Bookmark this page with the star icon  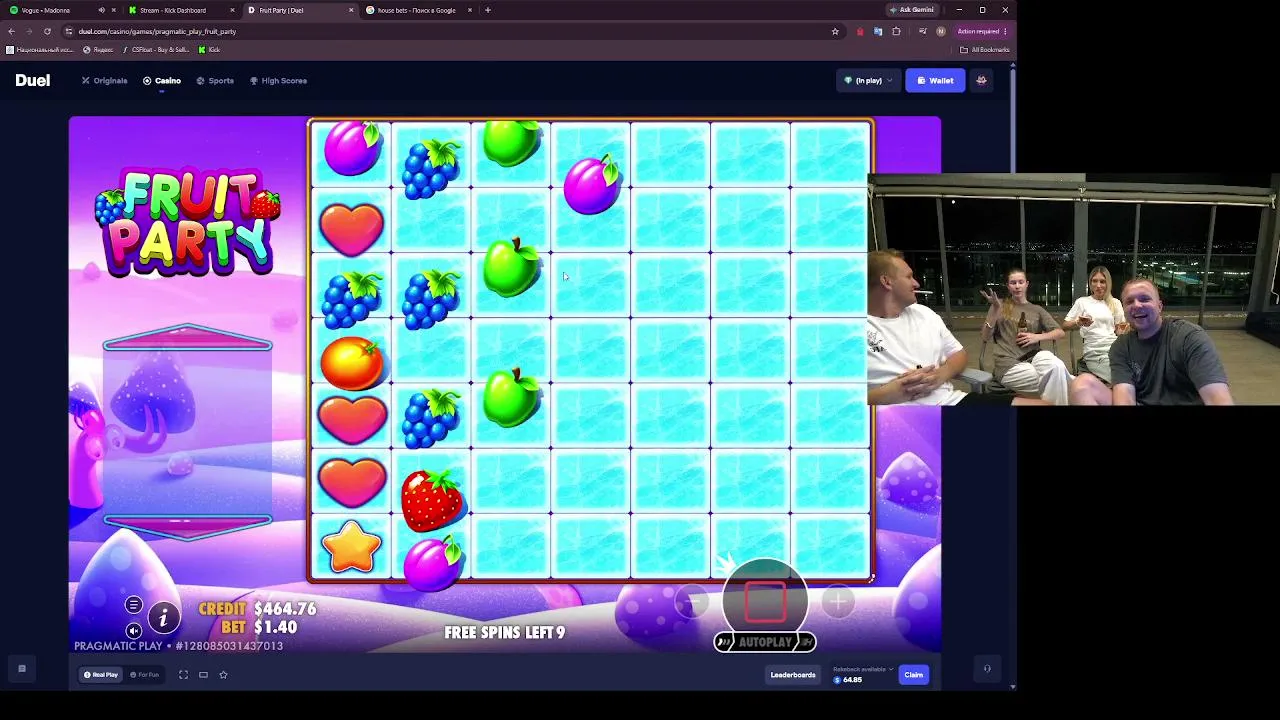[x=835, y=31]
